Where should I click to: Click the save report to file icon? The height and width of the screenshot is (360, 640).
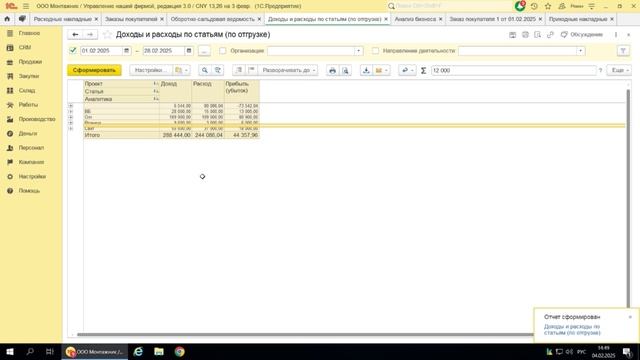click(x=366, y=70)
